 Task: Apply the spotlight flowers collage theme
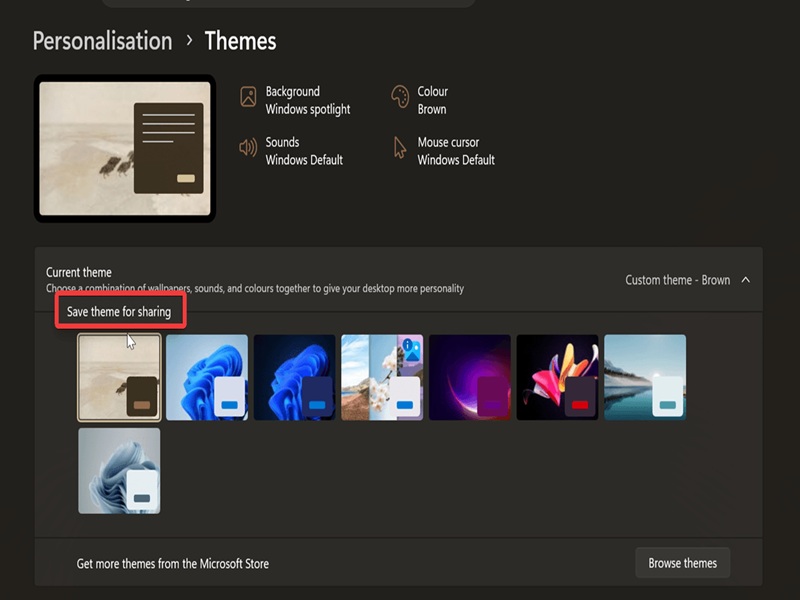[x=382, y=378]
